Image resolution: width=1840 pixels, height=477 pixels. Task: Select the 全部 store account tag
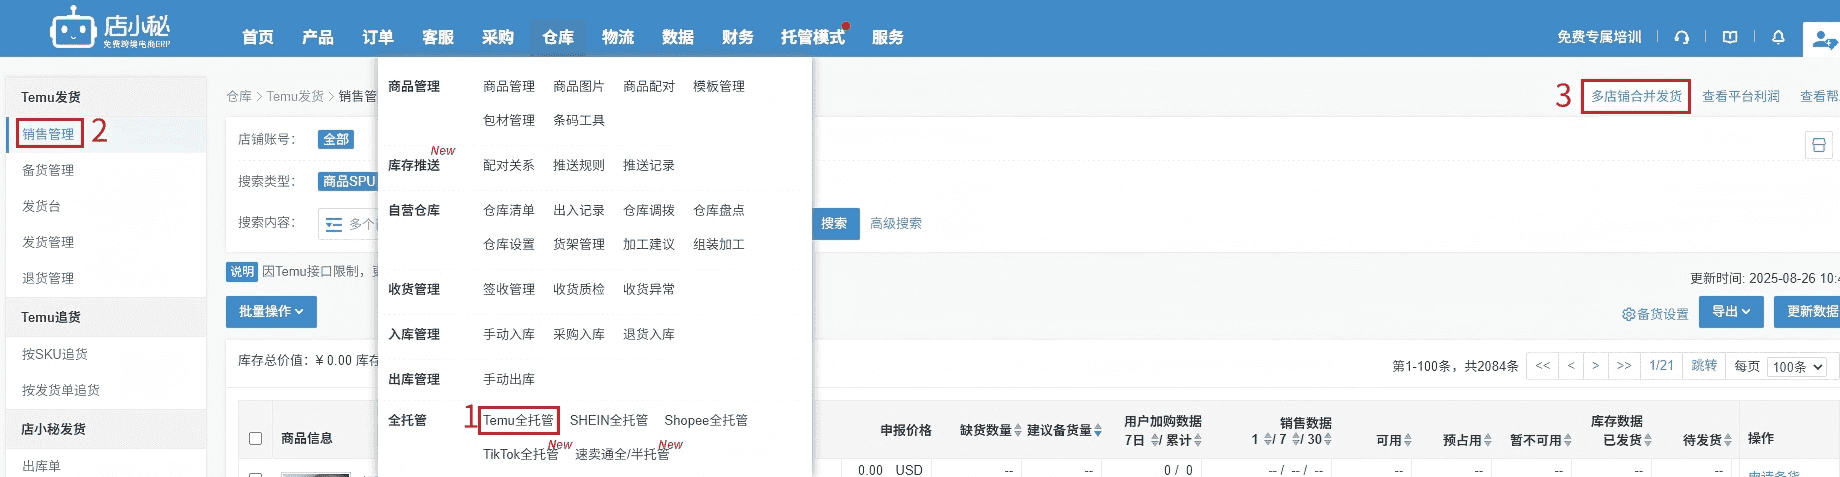click(336, 139)
